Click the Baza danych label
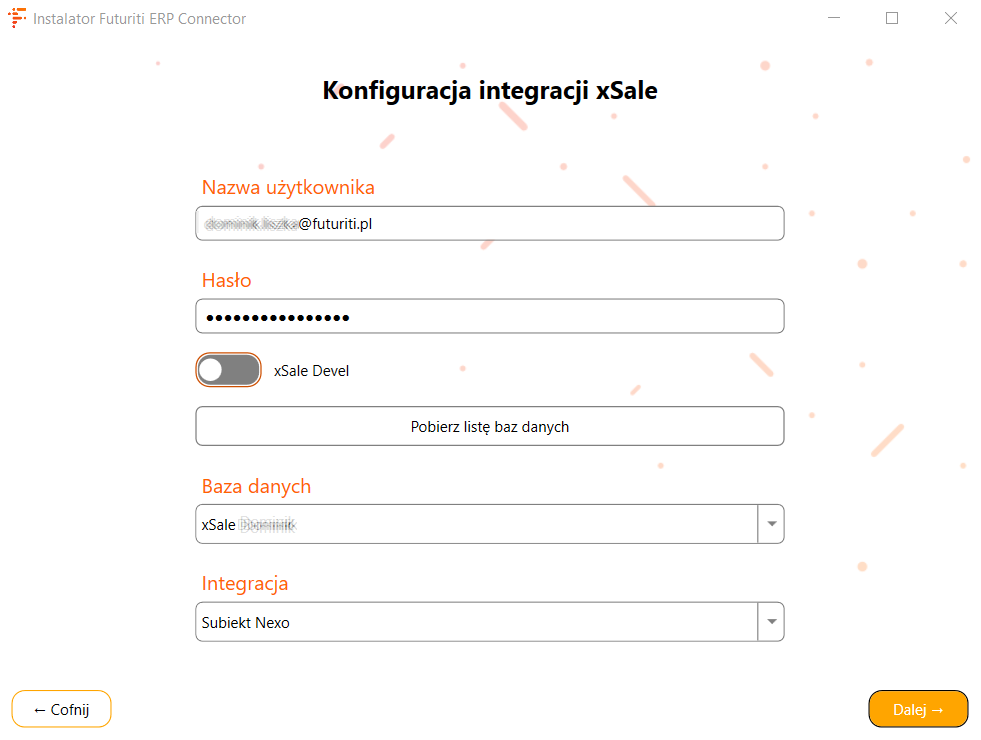 pos(256,487)
